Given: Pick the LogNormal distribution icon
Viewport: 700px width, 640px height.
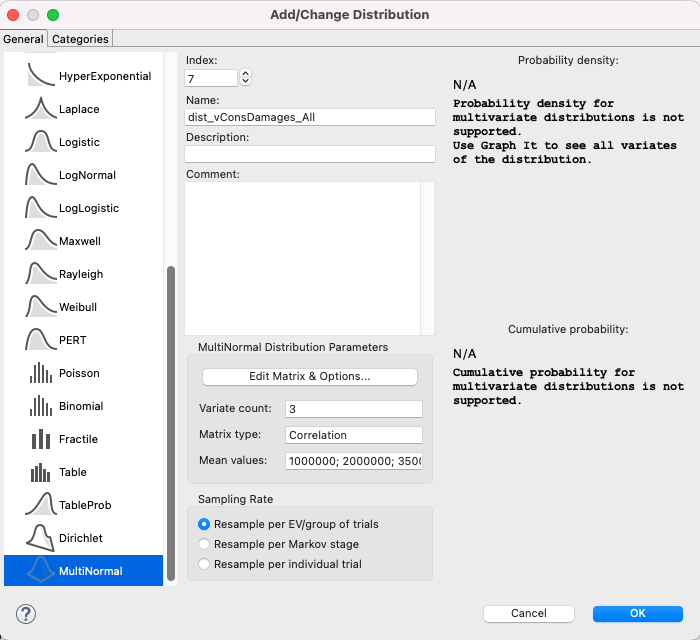Looking at the screenshot, I should pyautogui.click(x=41, y=175).
